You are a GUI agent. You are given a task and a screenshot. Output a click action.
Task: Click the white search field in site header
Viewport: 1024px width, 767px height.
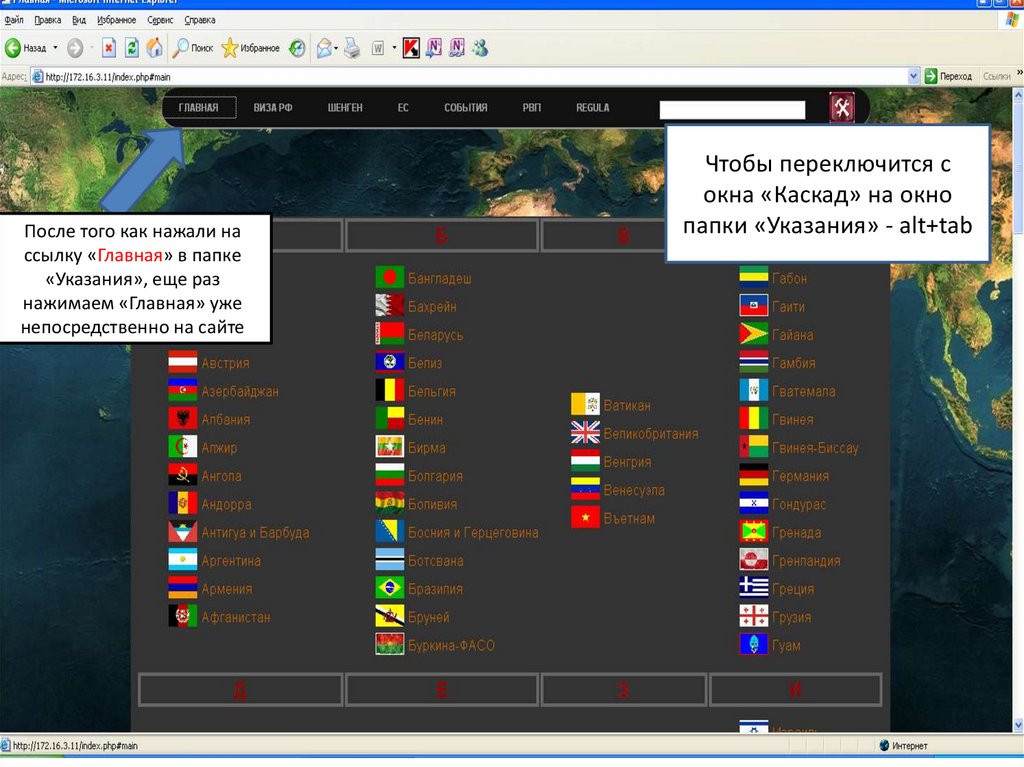pos(732,109)
